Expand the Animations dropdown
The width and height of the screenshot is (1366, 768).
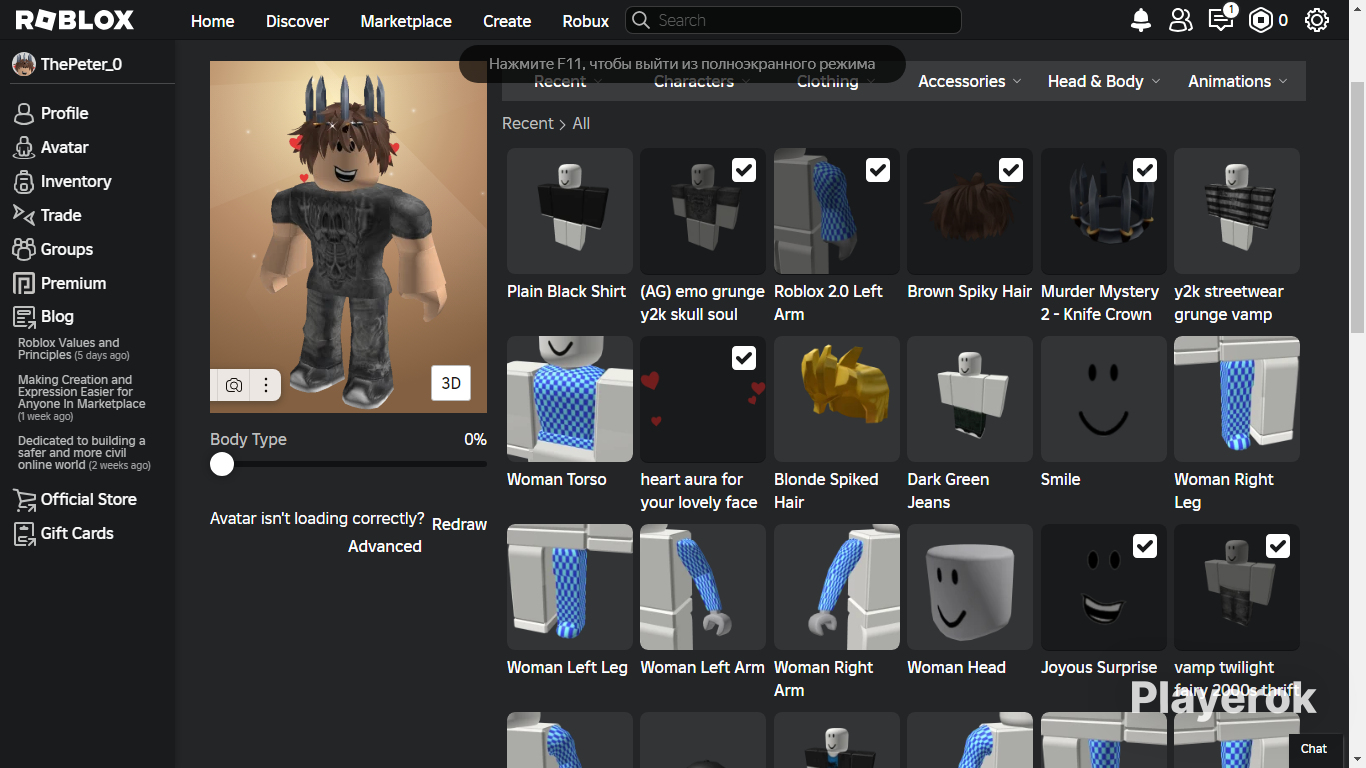point(1238,81)
